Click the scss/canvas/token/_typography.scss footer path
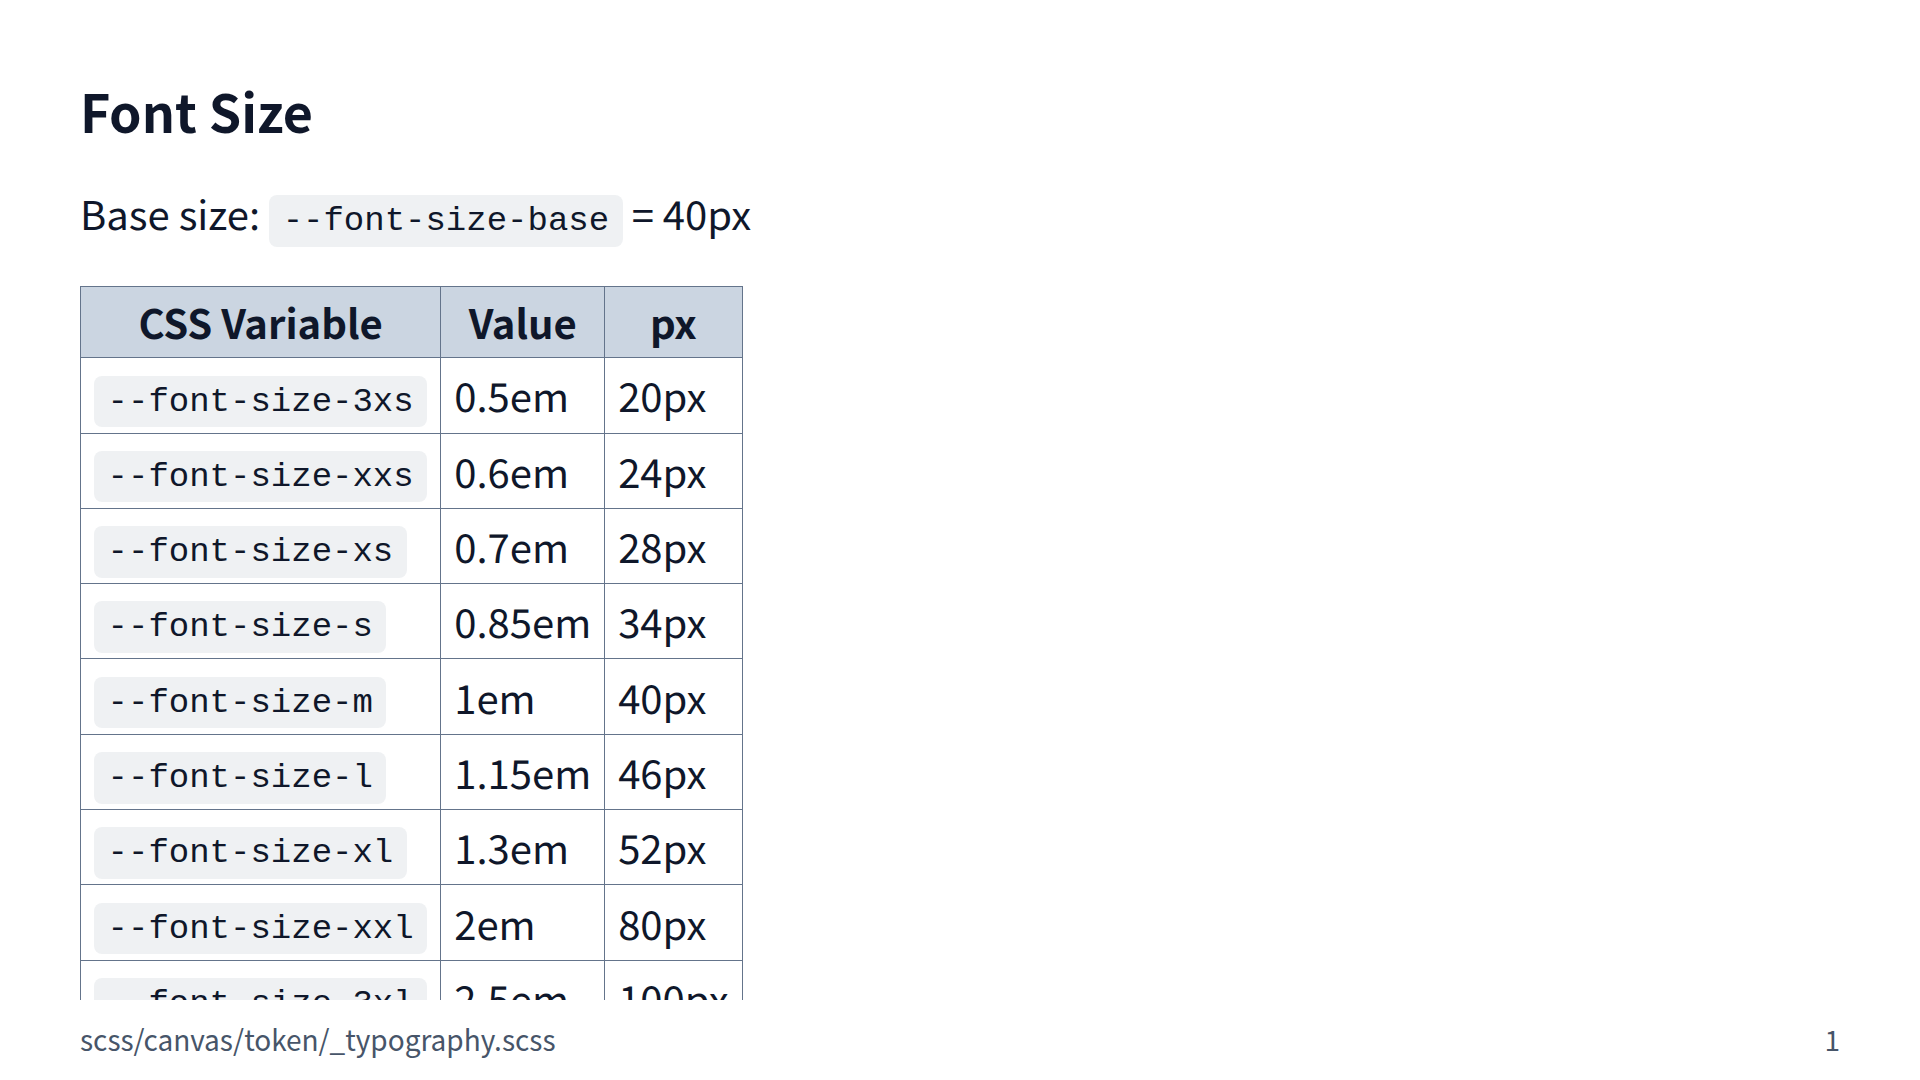The width and height of the screenshot is (1920, 1080). click(x=318, y=1041)
